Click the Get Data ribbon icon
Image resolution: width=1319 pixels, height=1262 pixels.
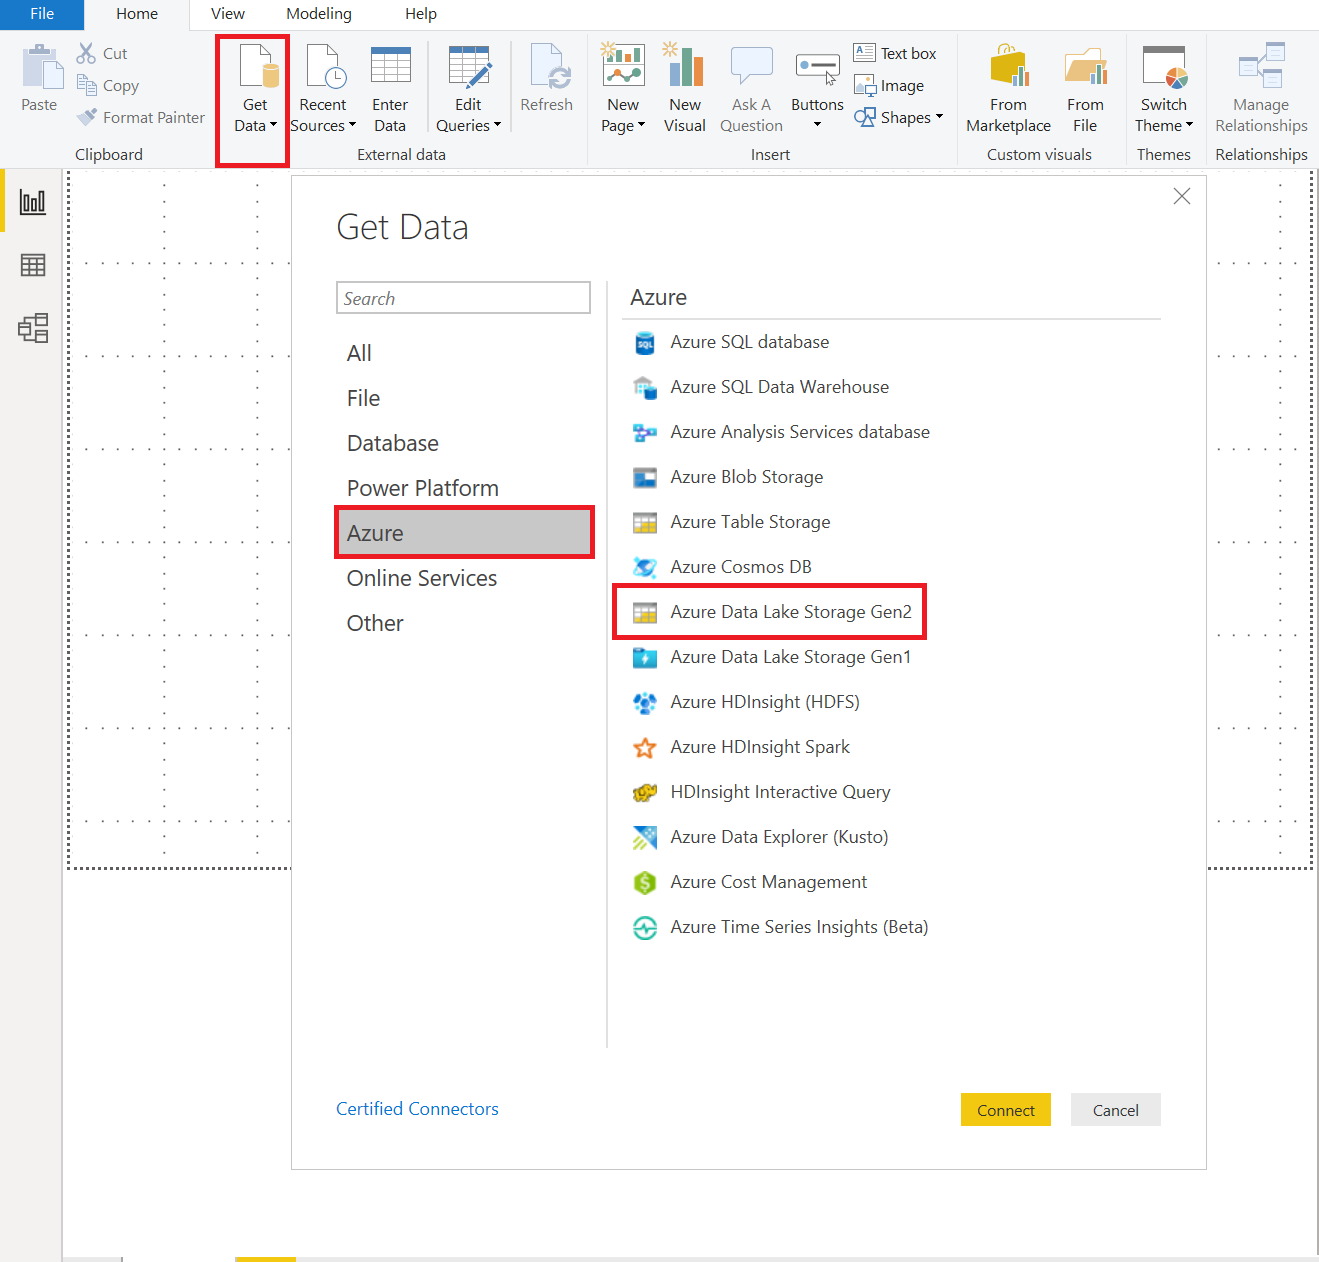point(258,68)
